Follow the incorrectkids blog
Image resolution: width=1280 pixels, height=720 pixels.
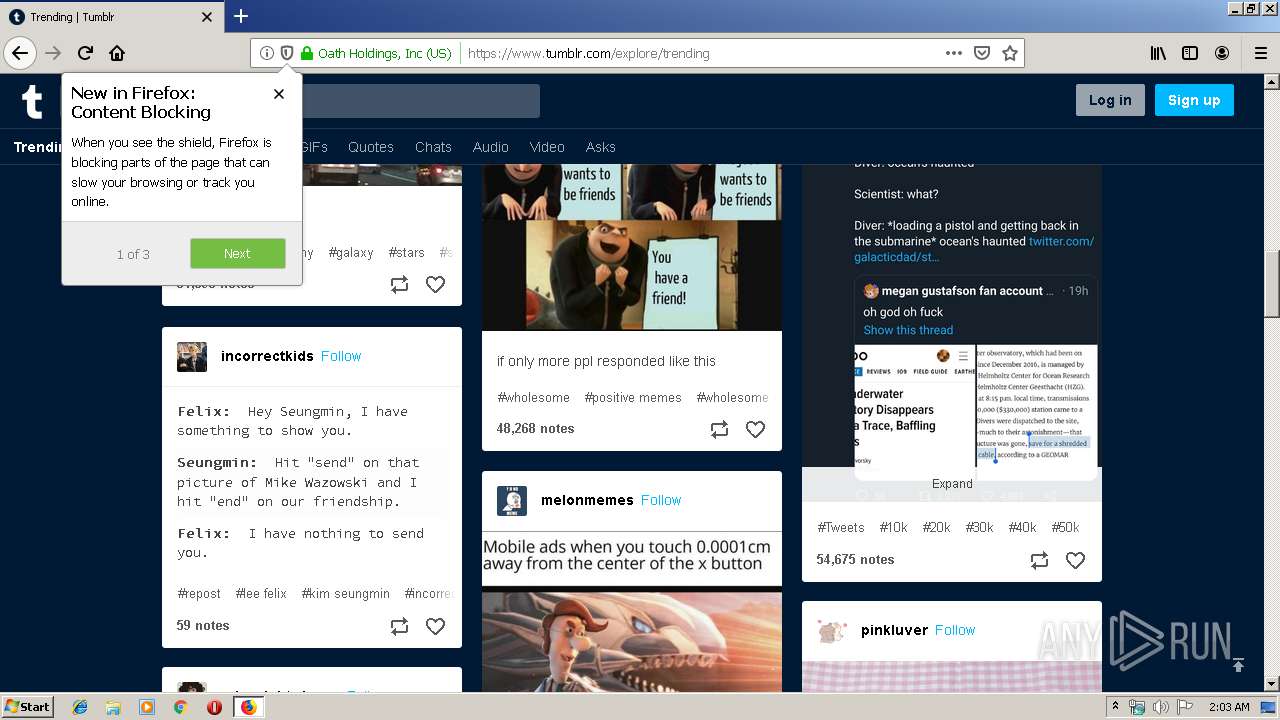341,356
